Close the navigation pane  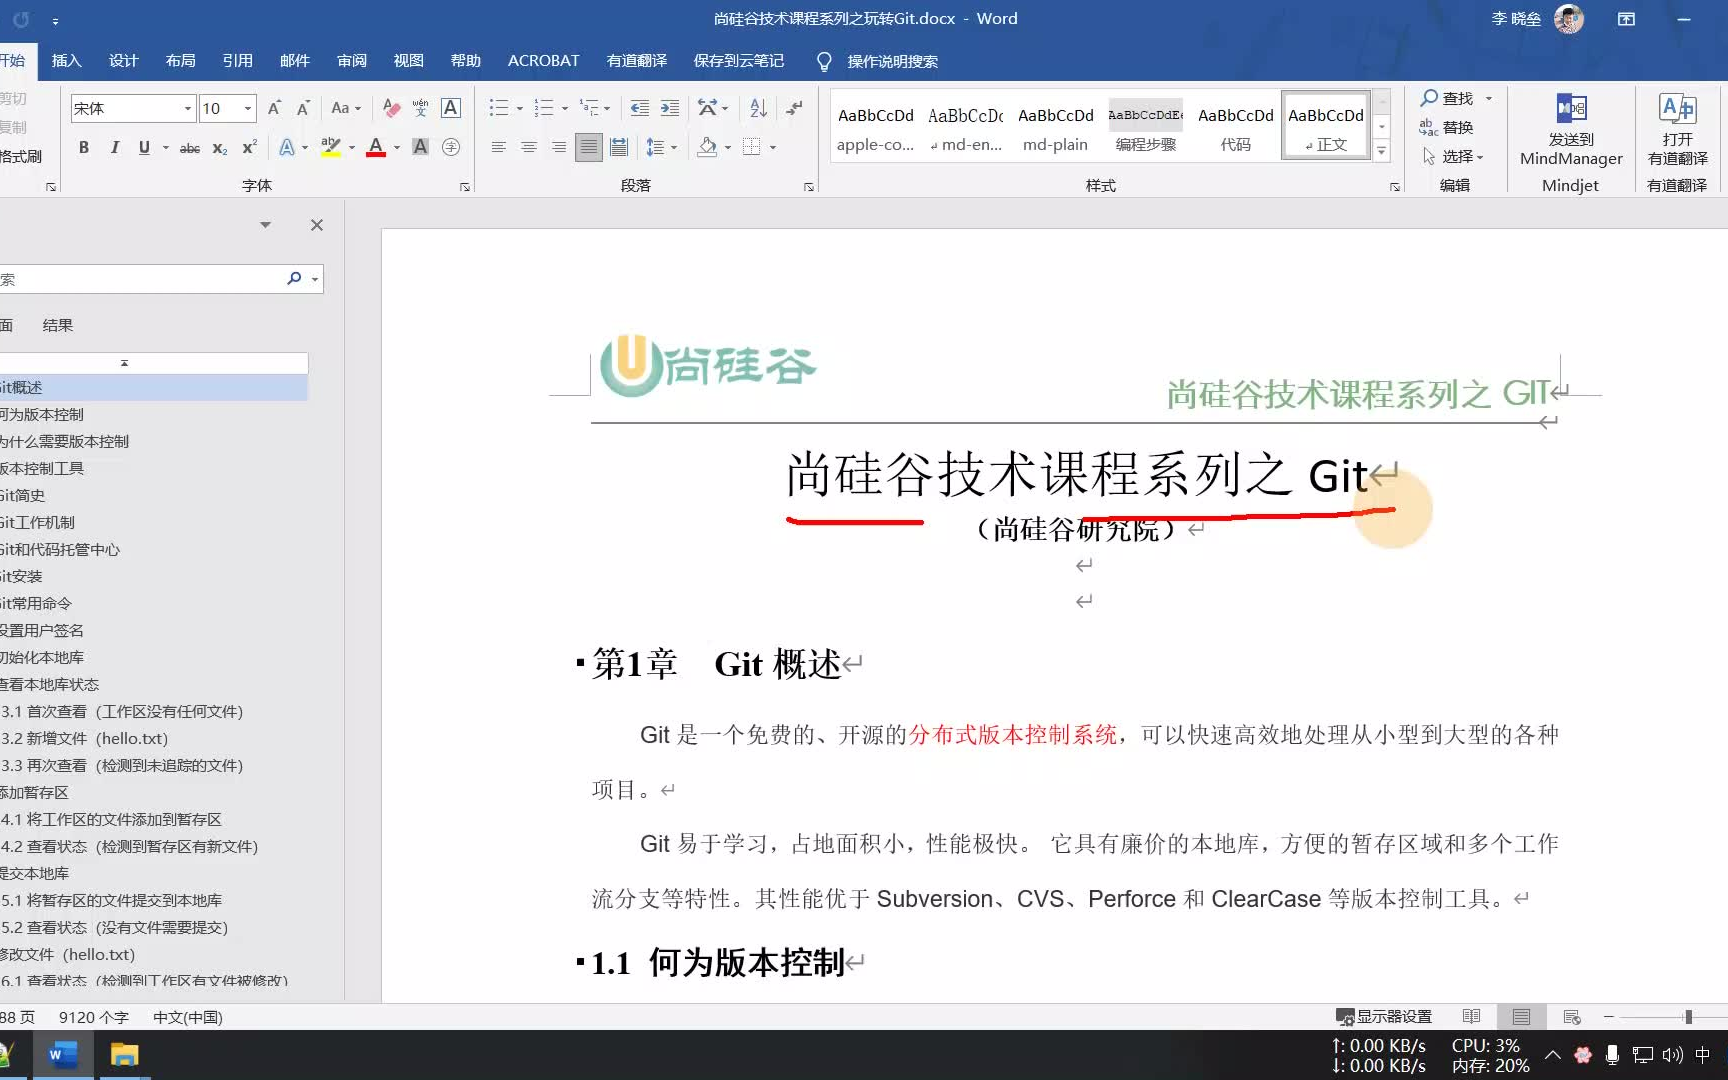click(x=316, y=225)
